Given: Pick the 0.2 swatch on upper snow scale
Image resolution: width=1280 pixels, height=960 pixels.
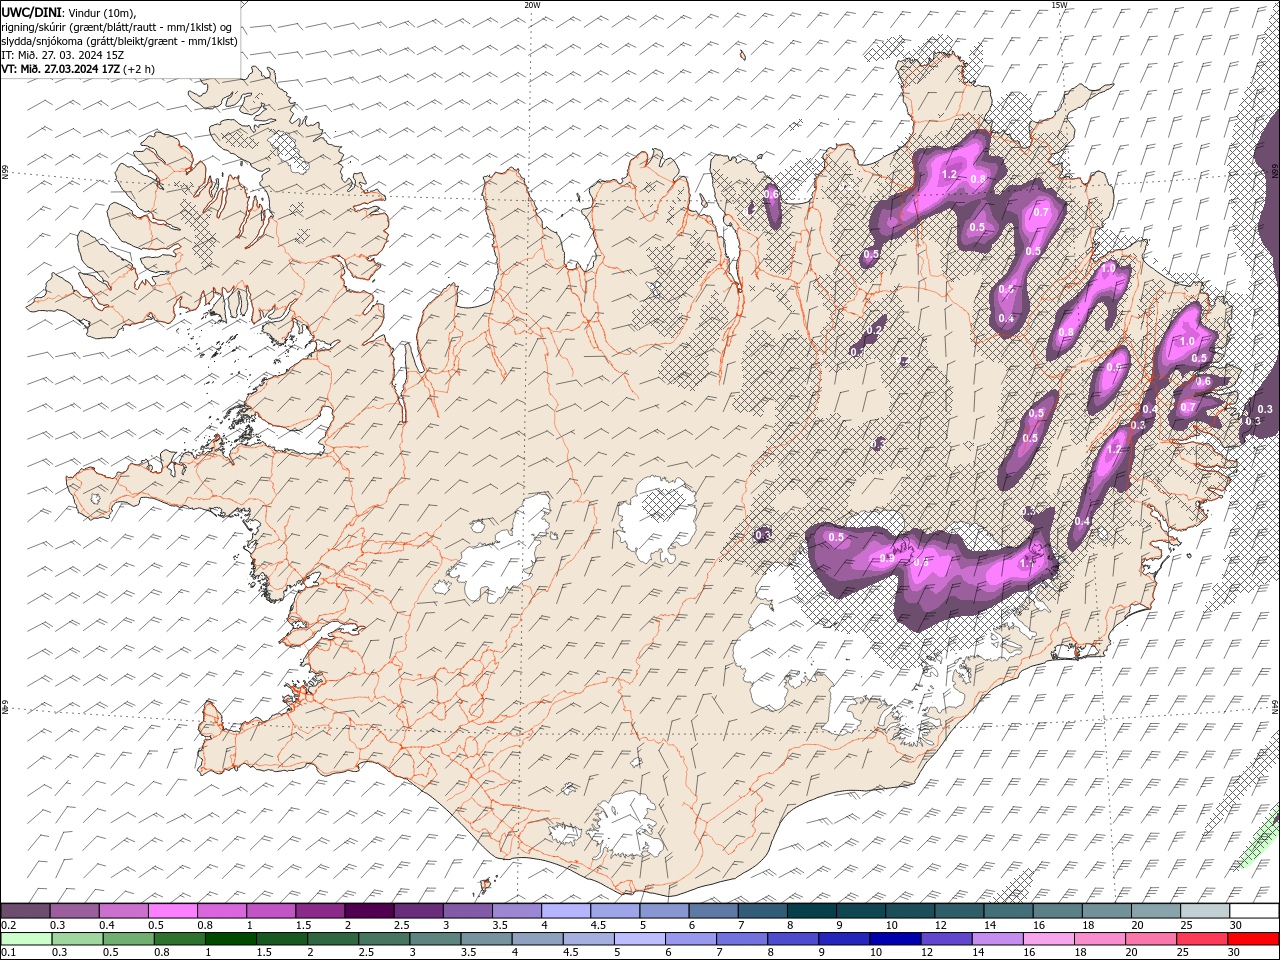Looking at the screenshot, I should (x=25, y=911).
